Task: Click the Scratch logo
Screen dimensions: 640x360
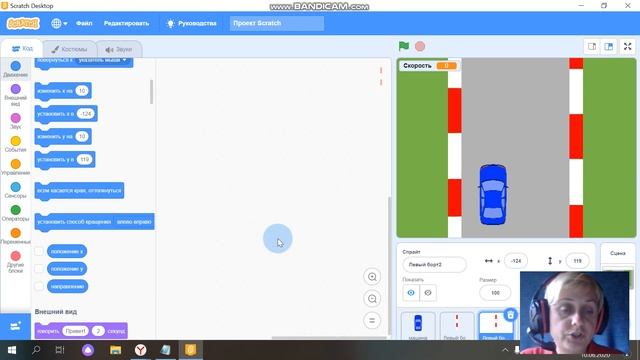Action: point(23,23)
